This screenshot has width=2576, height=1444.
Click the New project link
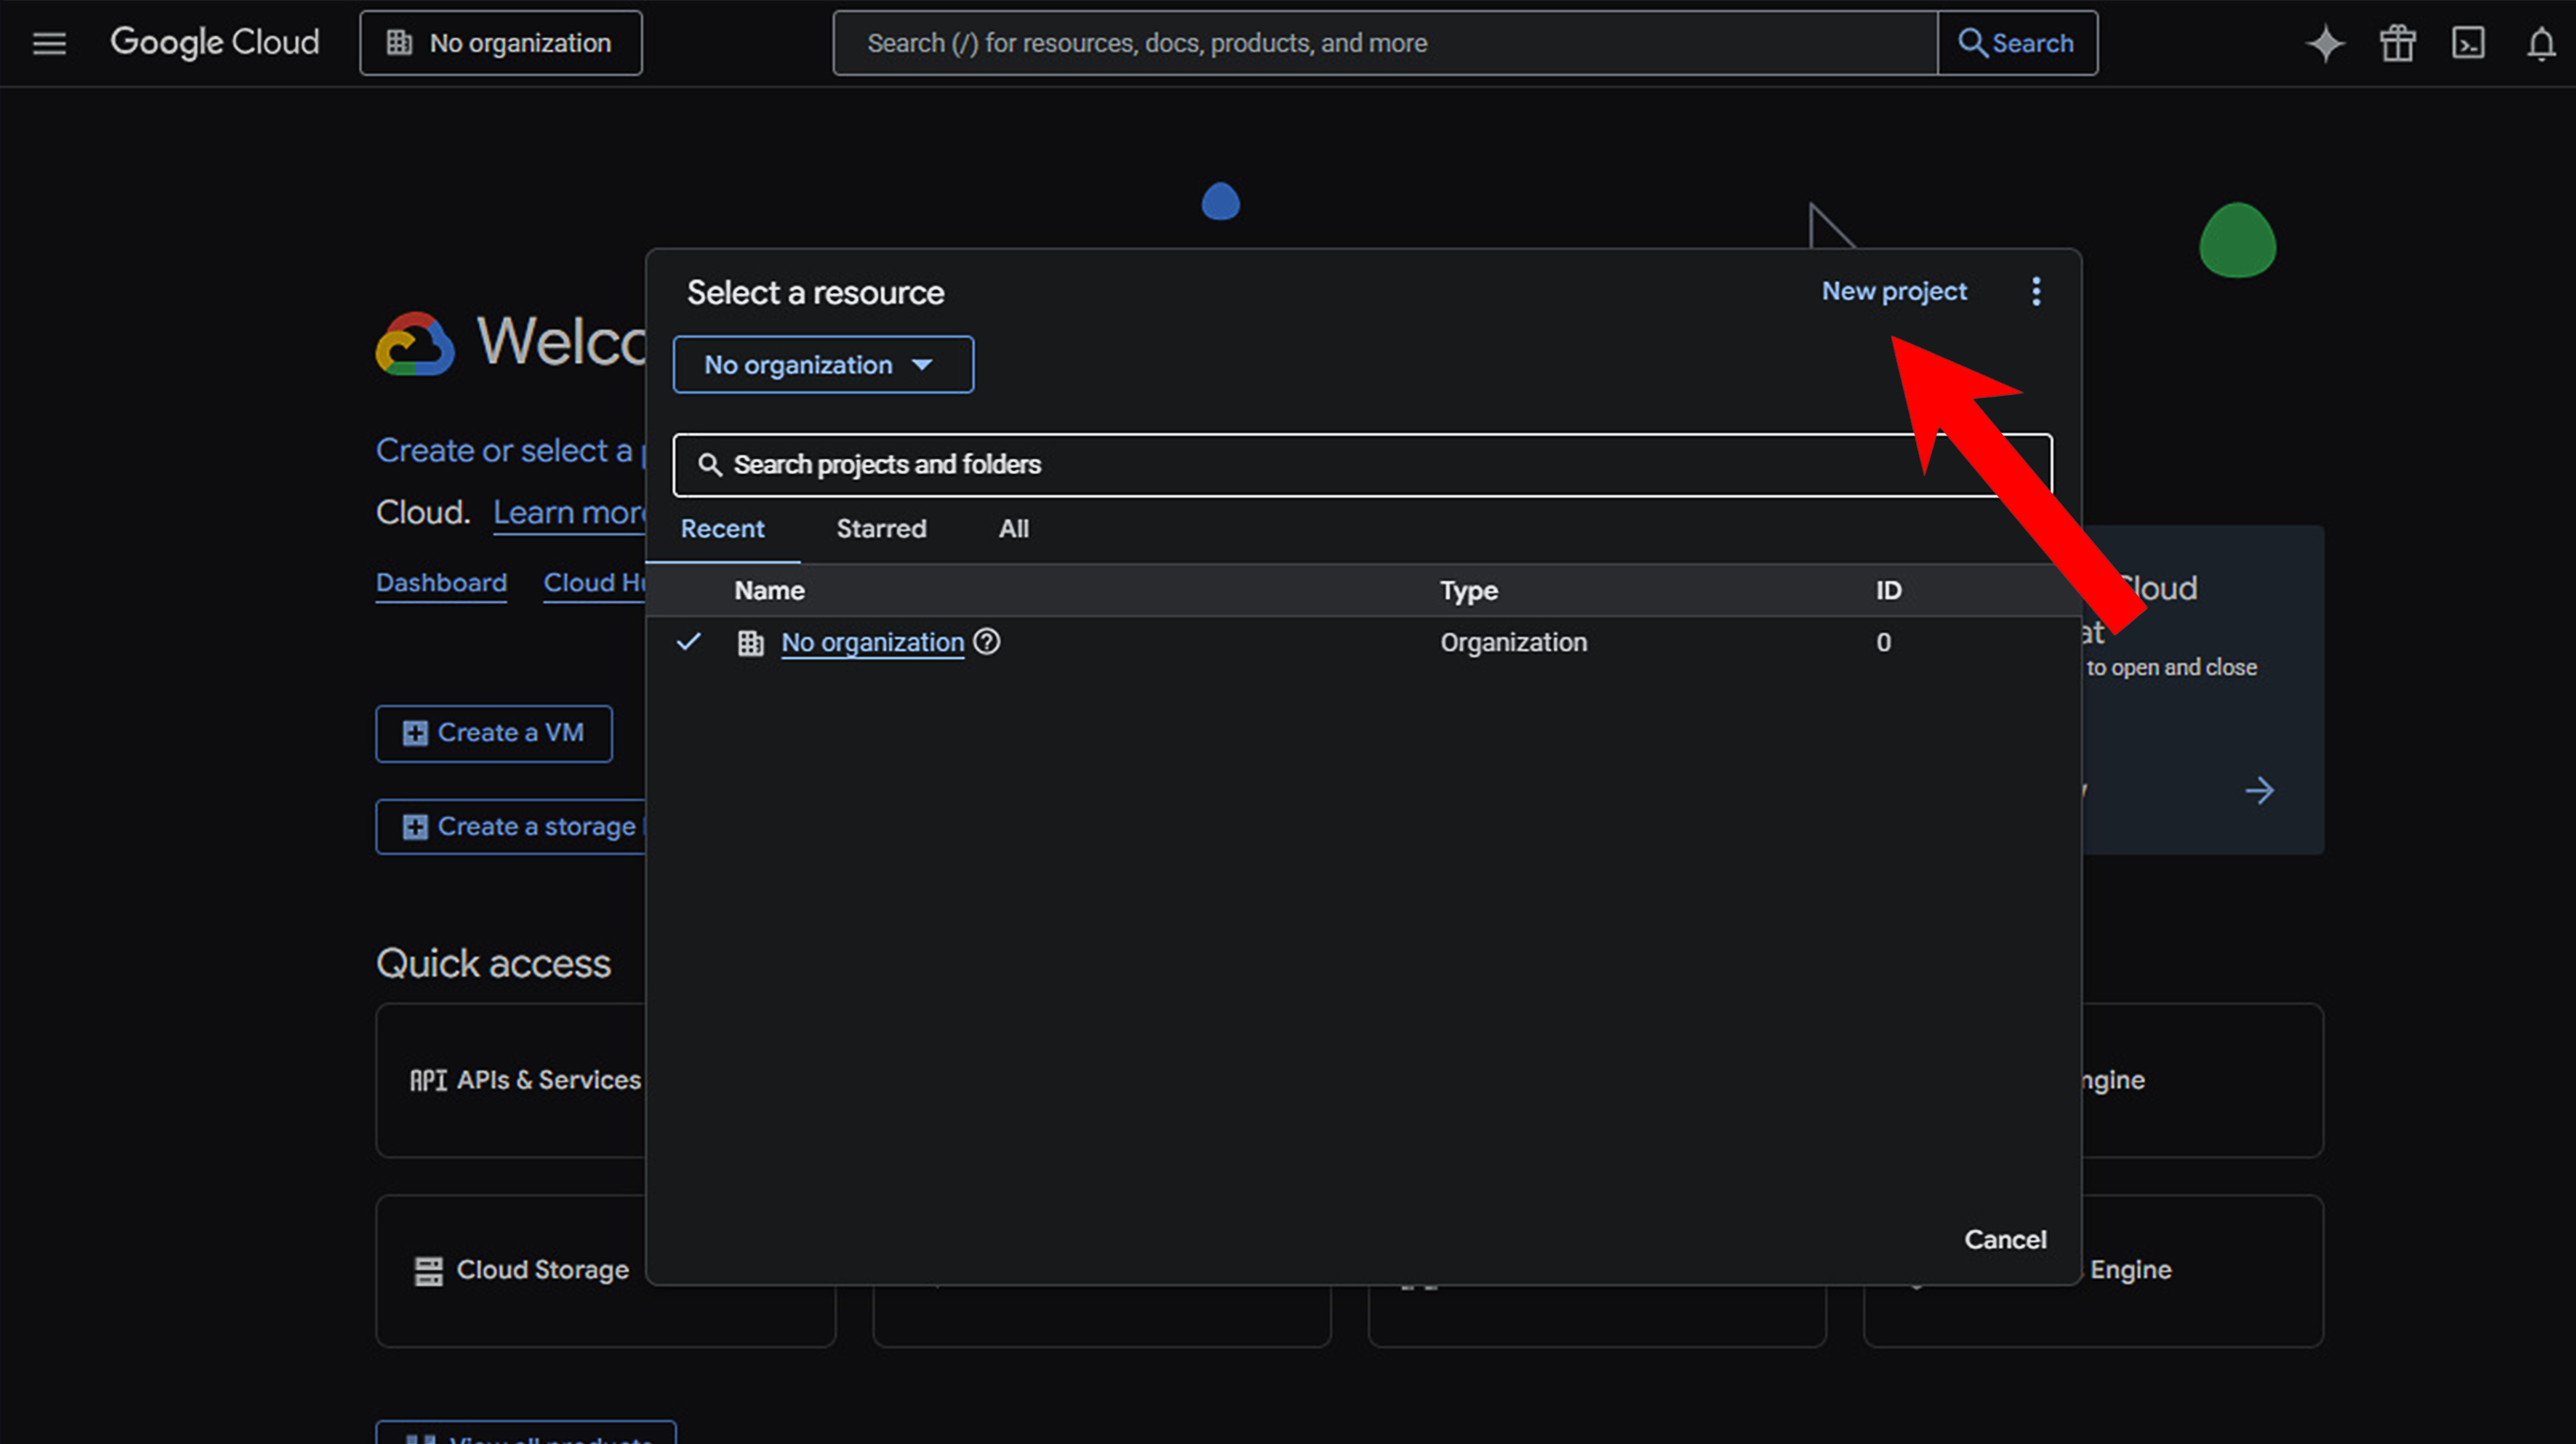(1893, 291)
